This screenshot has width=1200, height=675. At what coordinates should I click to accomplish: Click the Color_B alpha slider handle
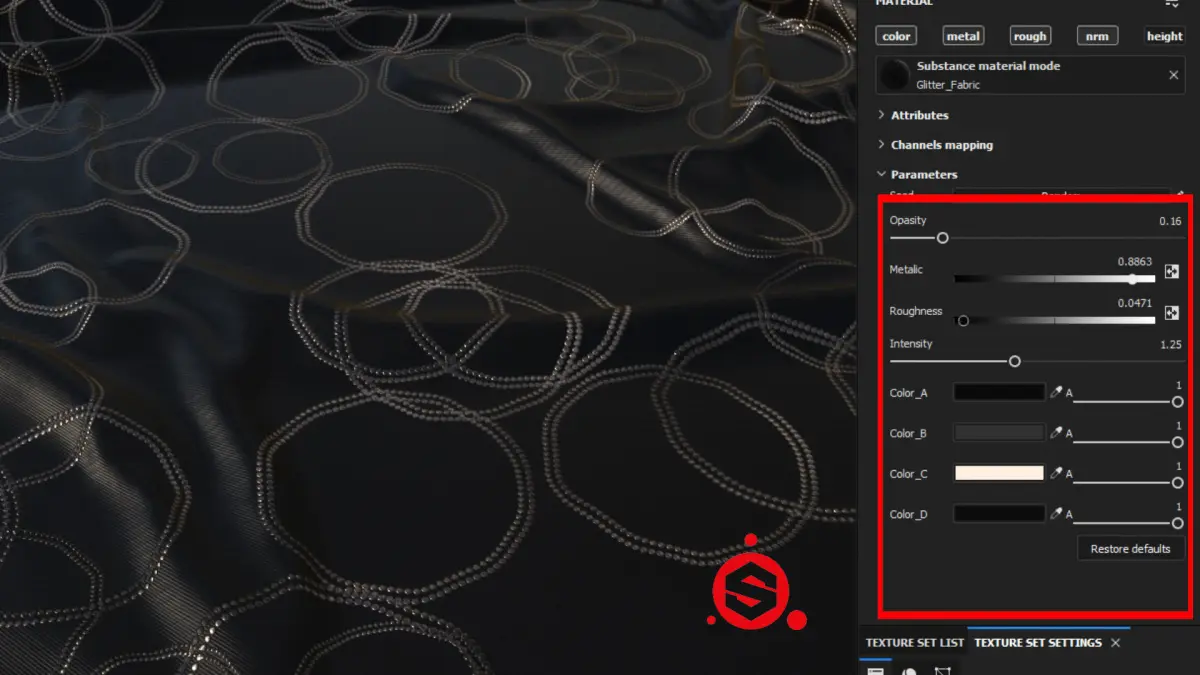1178,442
